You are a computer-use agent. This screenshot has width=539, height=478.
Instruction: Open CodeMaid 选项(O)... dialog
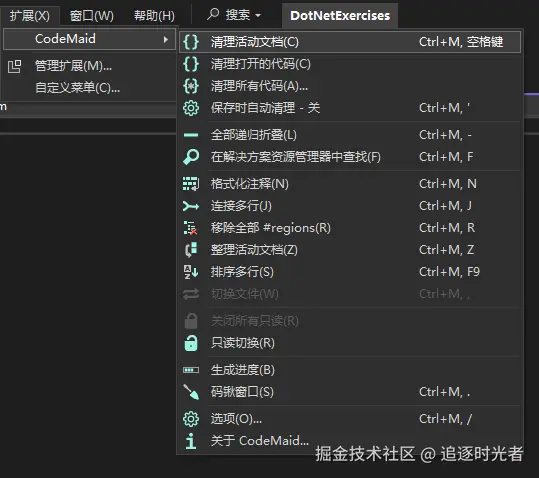351,419
